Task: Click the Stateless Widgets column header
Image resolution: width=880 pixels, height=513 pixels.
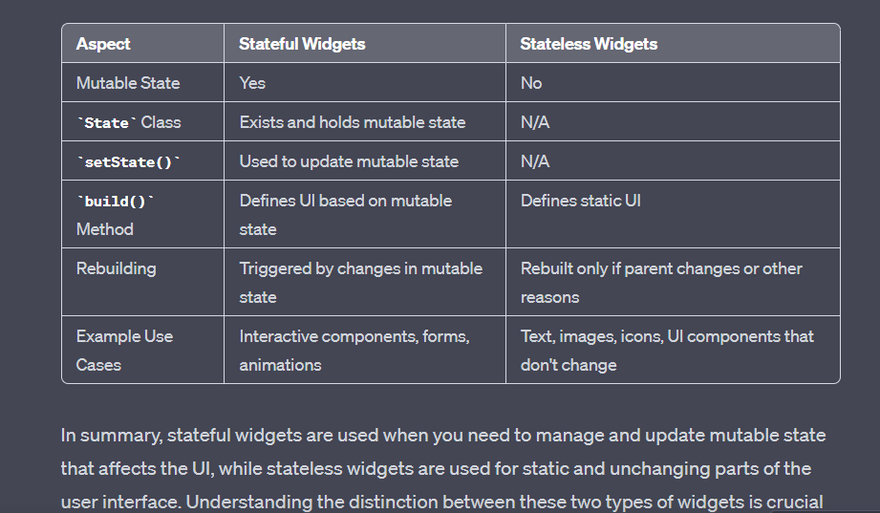Action: tap(588, 44)
